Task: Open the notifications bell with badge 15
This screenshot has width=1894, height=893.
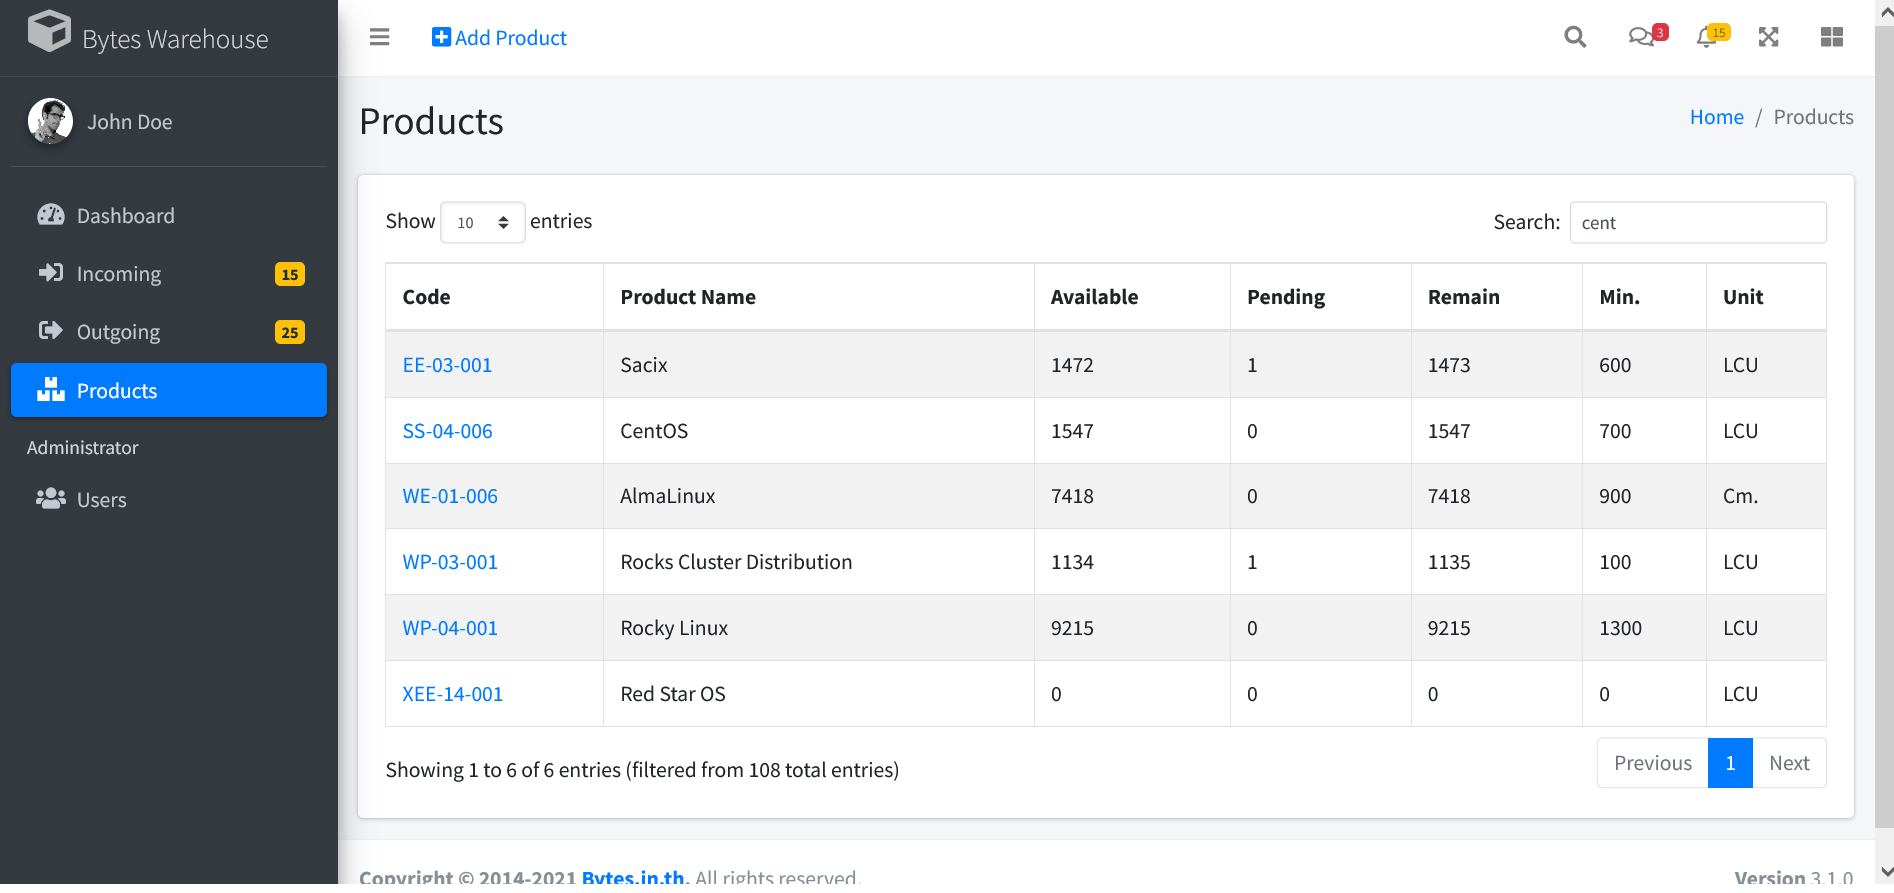Action: coord(1712,36)
